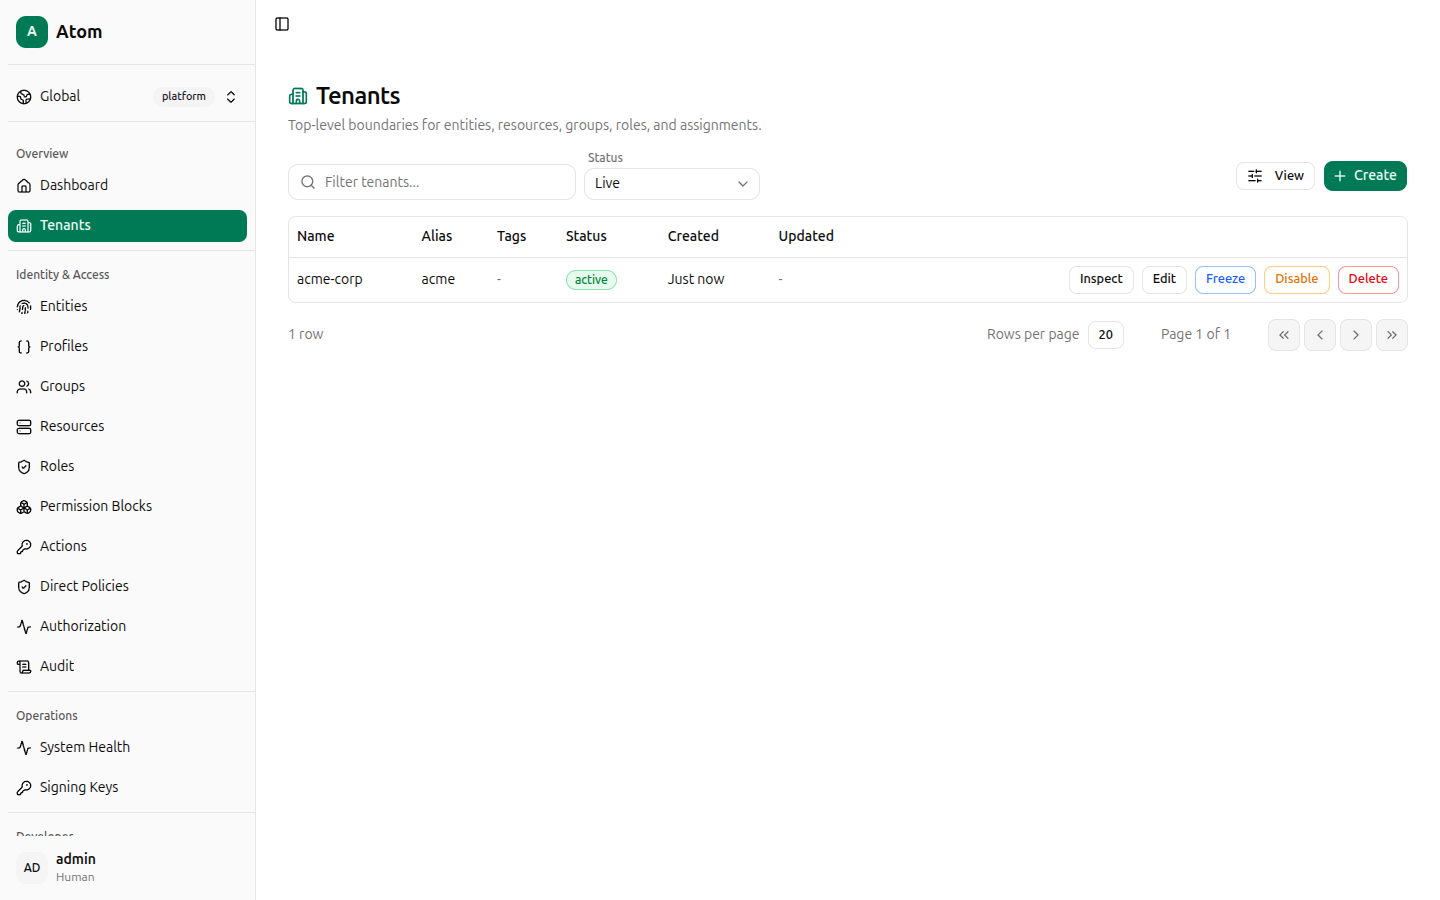Open the admin user account entry
The width and height of the screenshot is (1440, 900).
point(127,868)
